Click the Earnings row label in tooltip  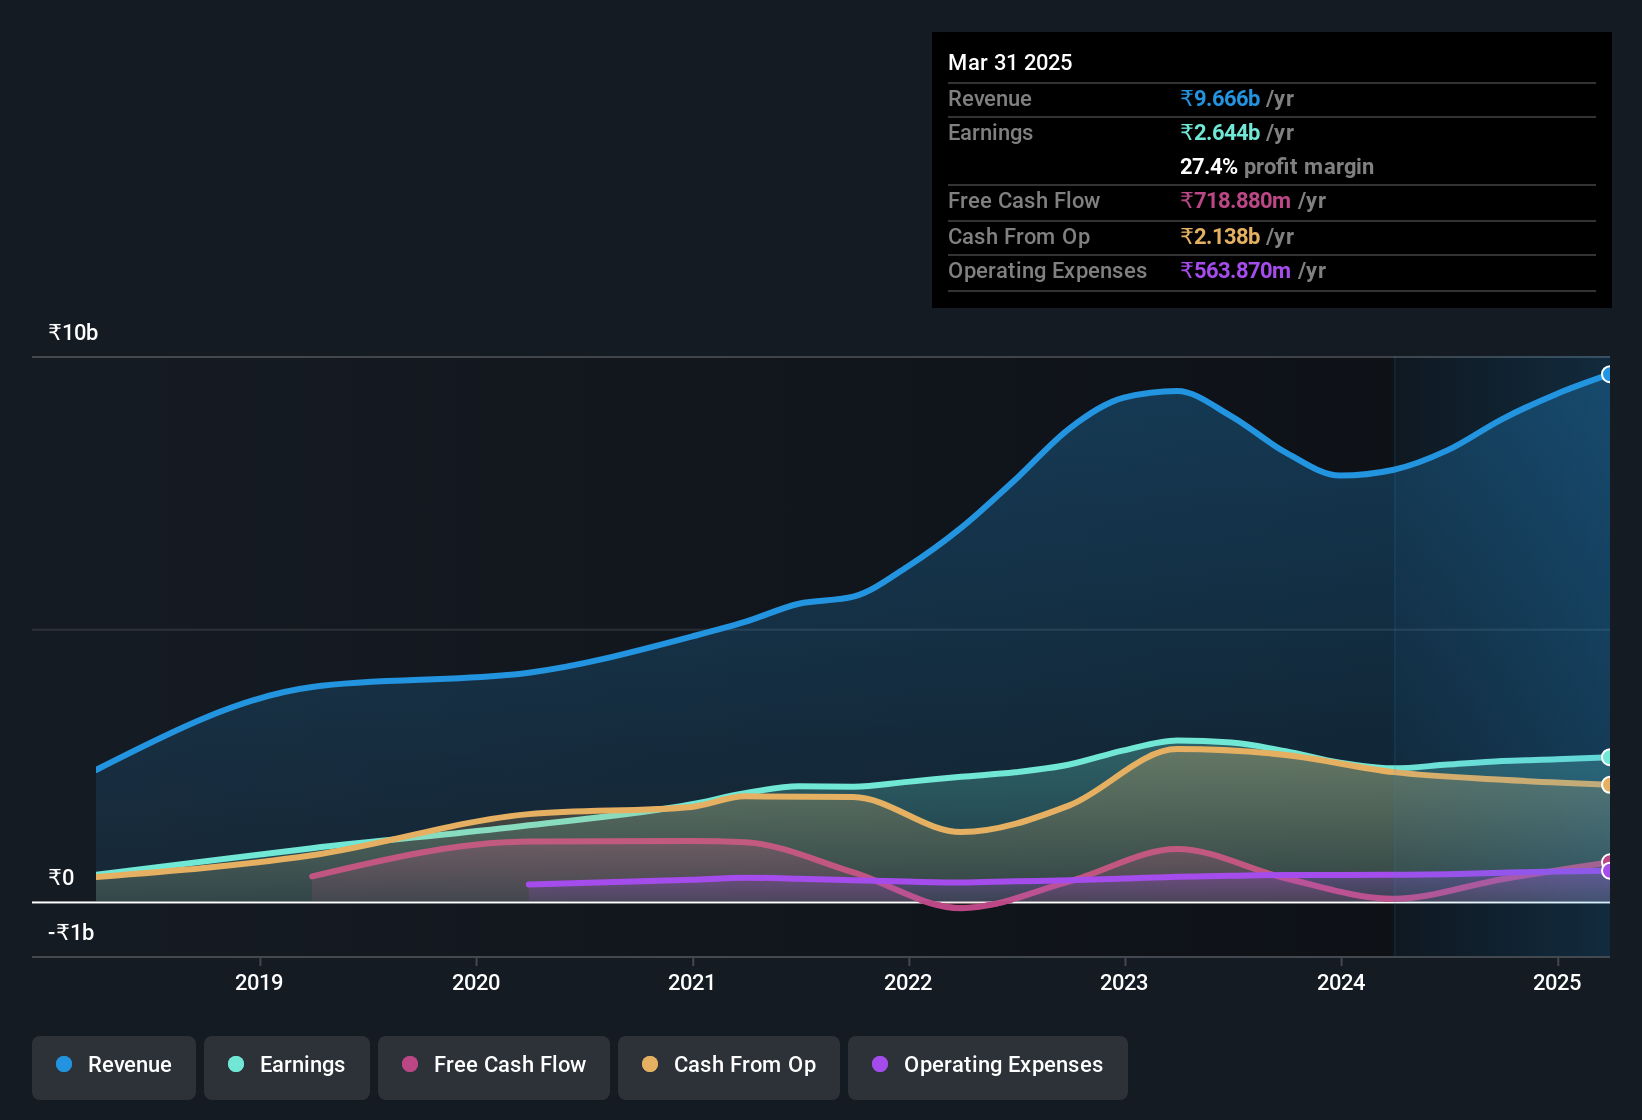(x=990, y=132)
